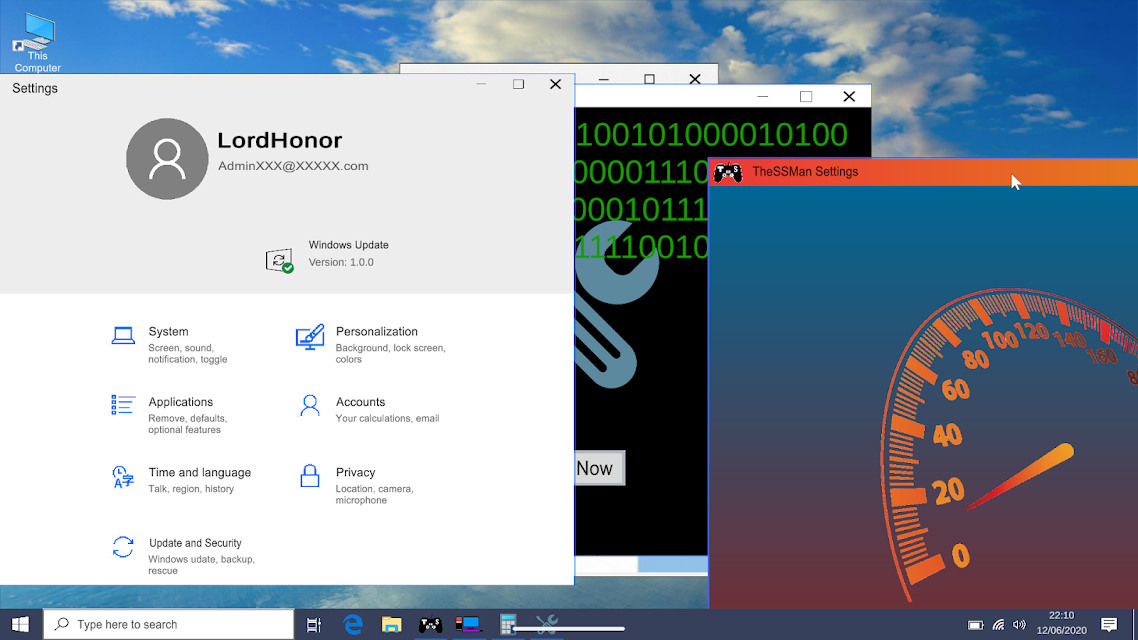Open This Computer desktop shortcut
The width and height of the screenshot is (1138, 640).
click(x=37, y=42)
